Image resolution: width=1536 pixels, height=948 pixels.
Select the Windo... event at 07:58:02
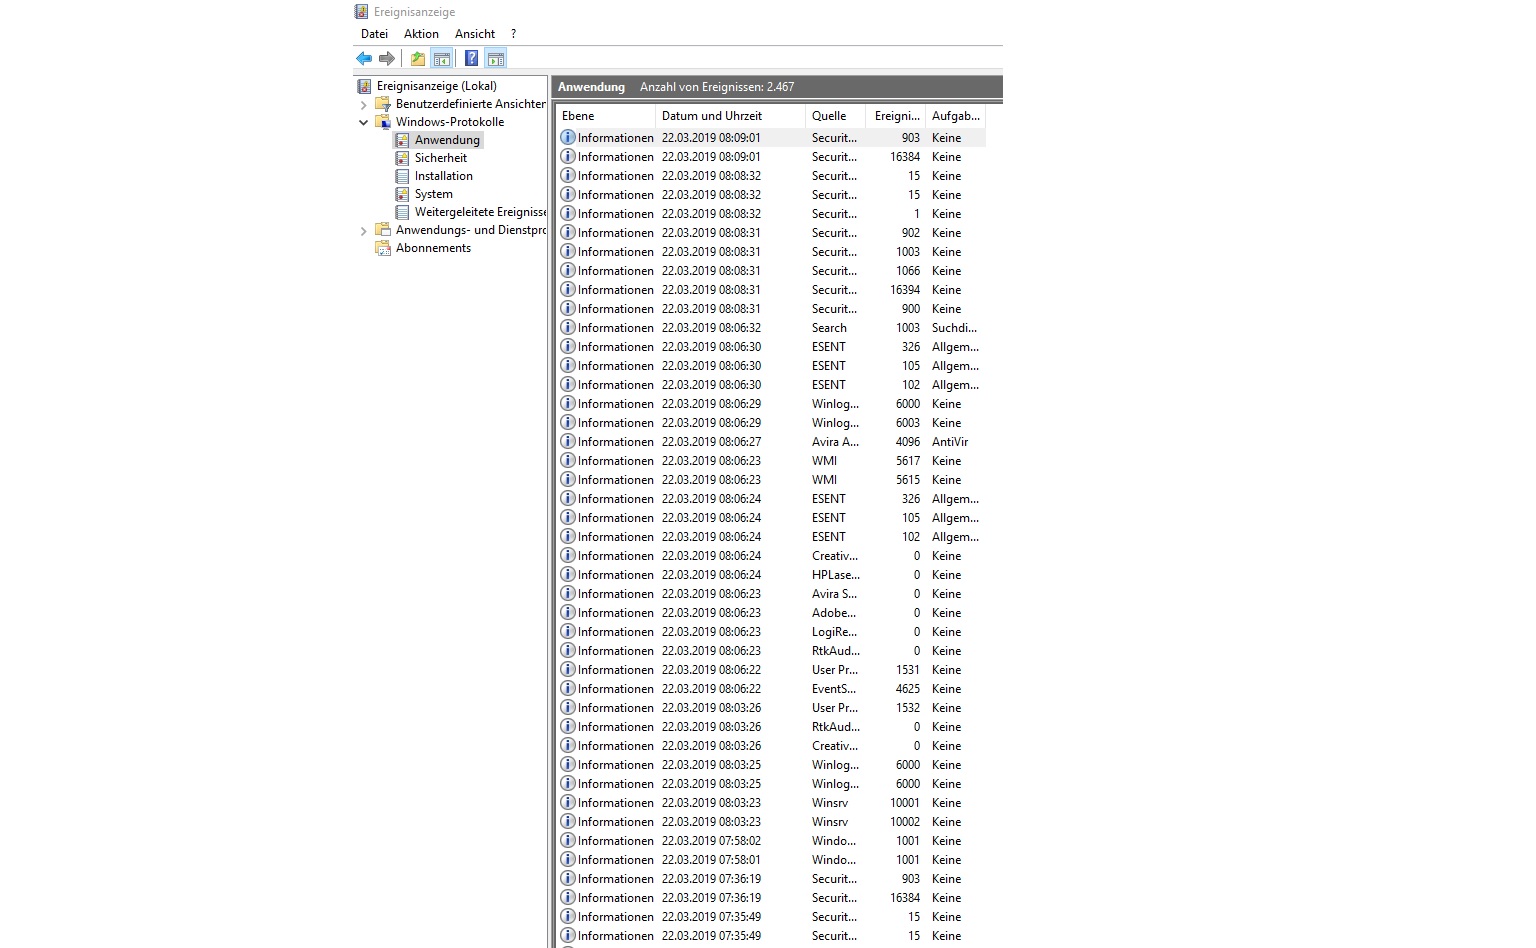(771, 840)
